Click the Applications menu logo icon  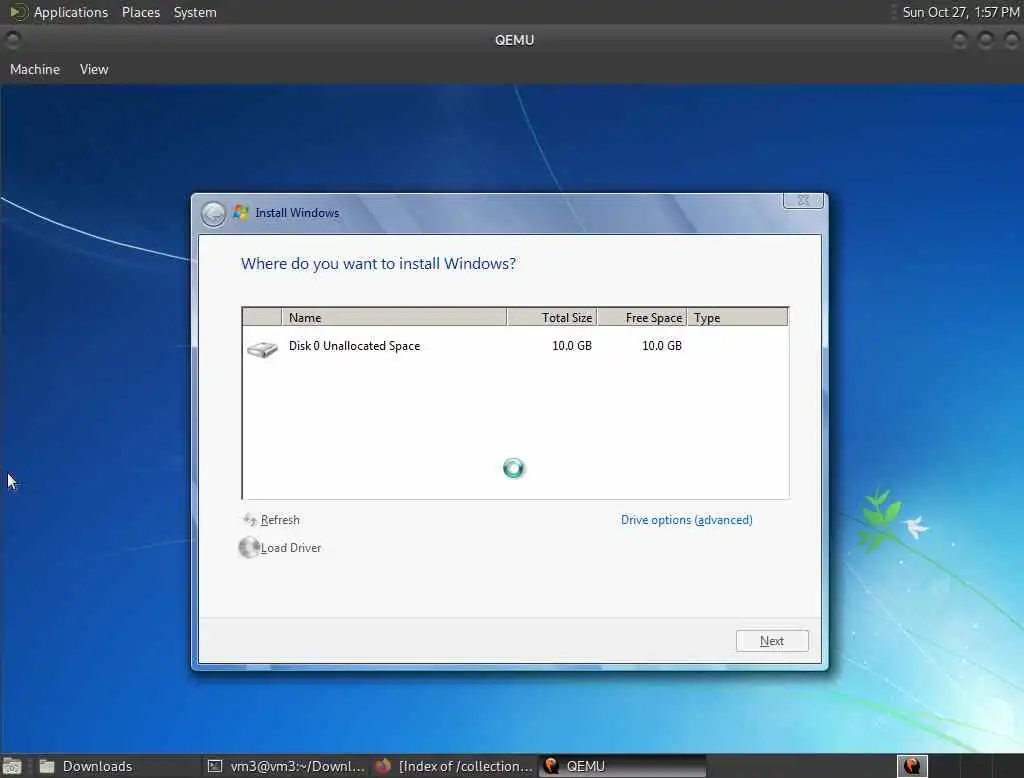coord(19,12)
